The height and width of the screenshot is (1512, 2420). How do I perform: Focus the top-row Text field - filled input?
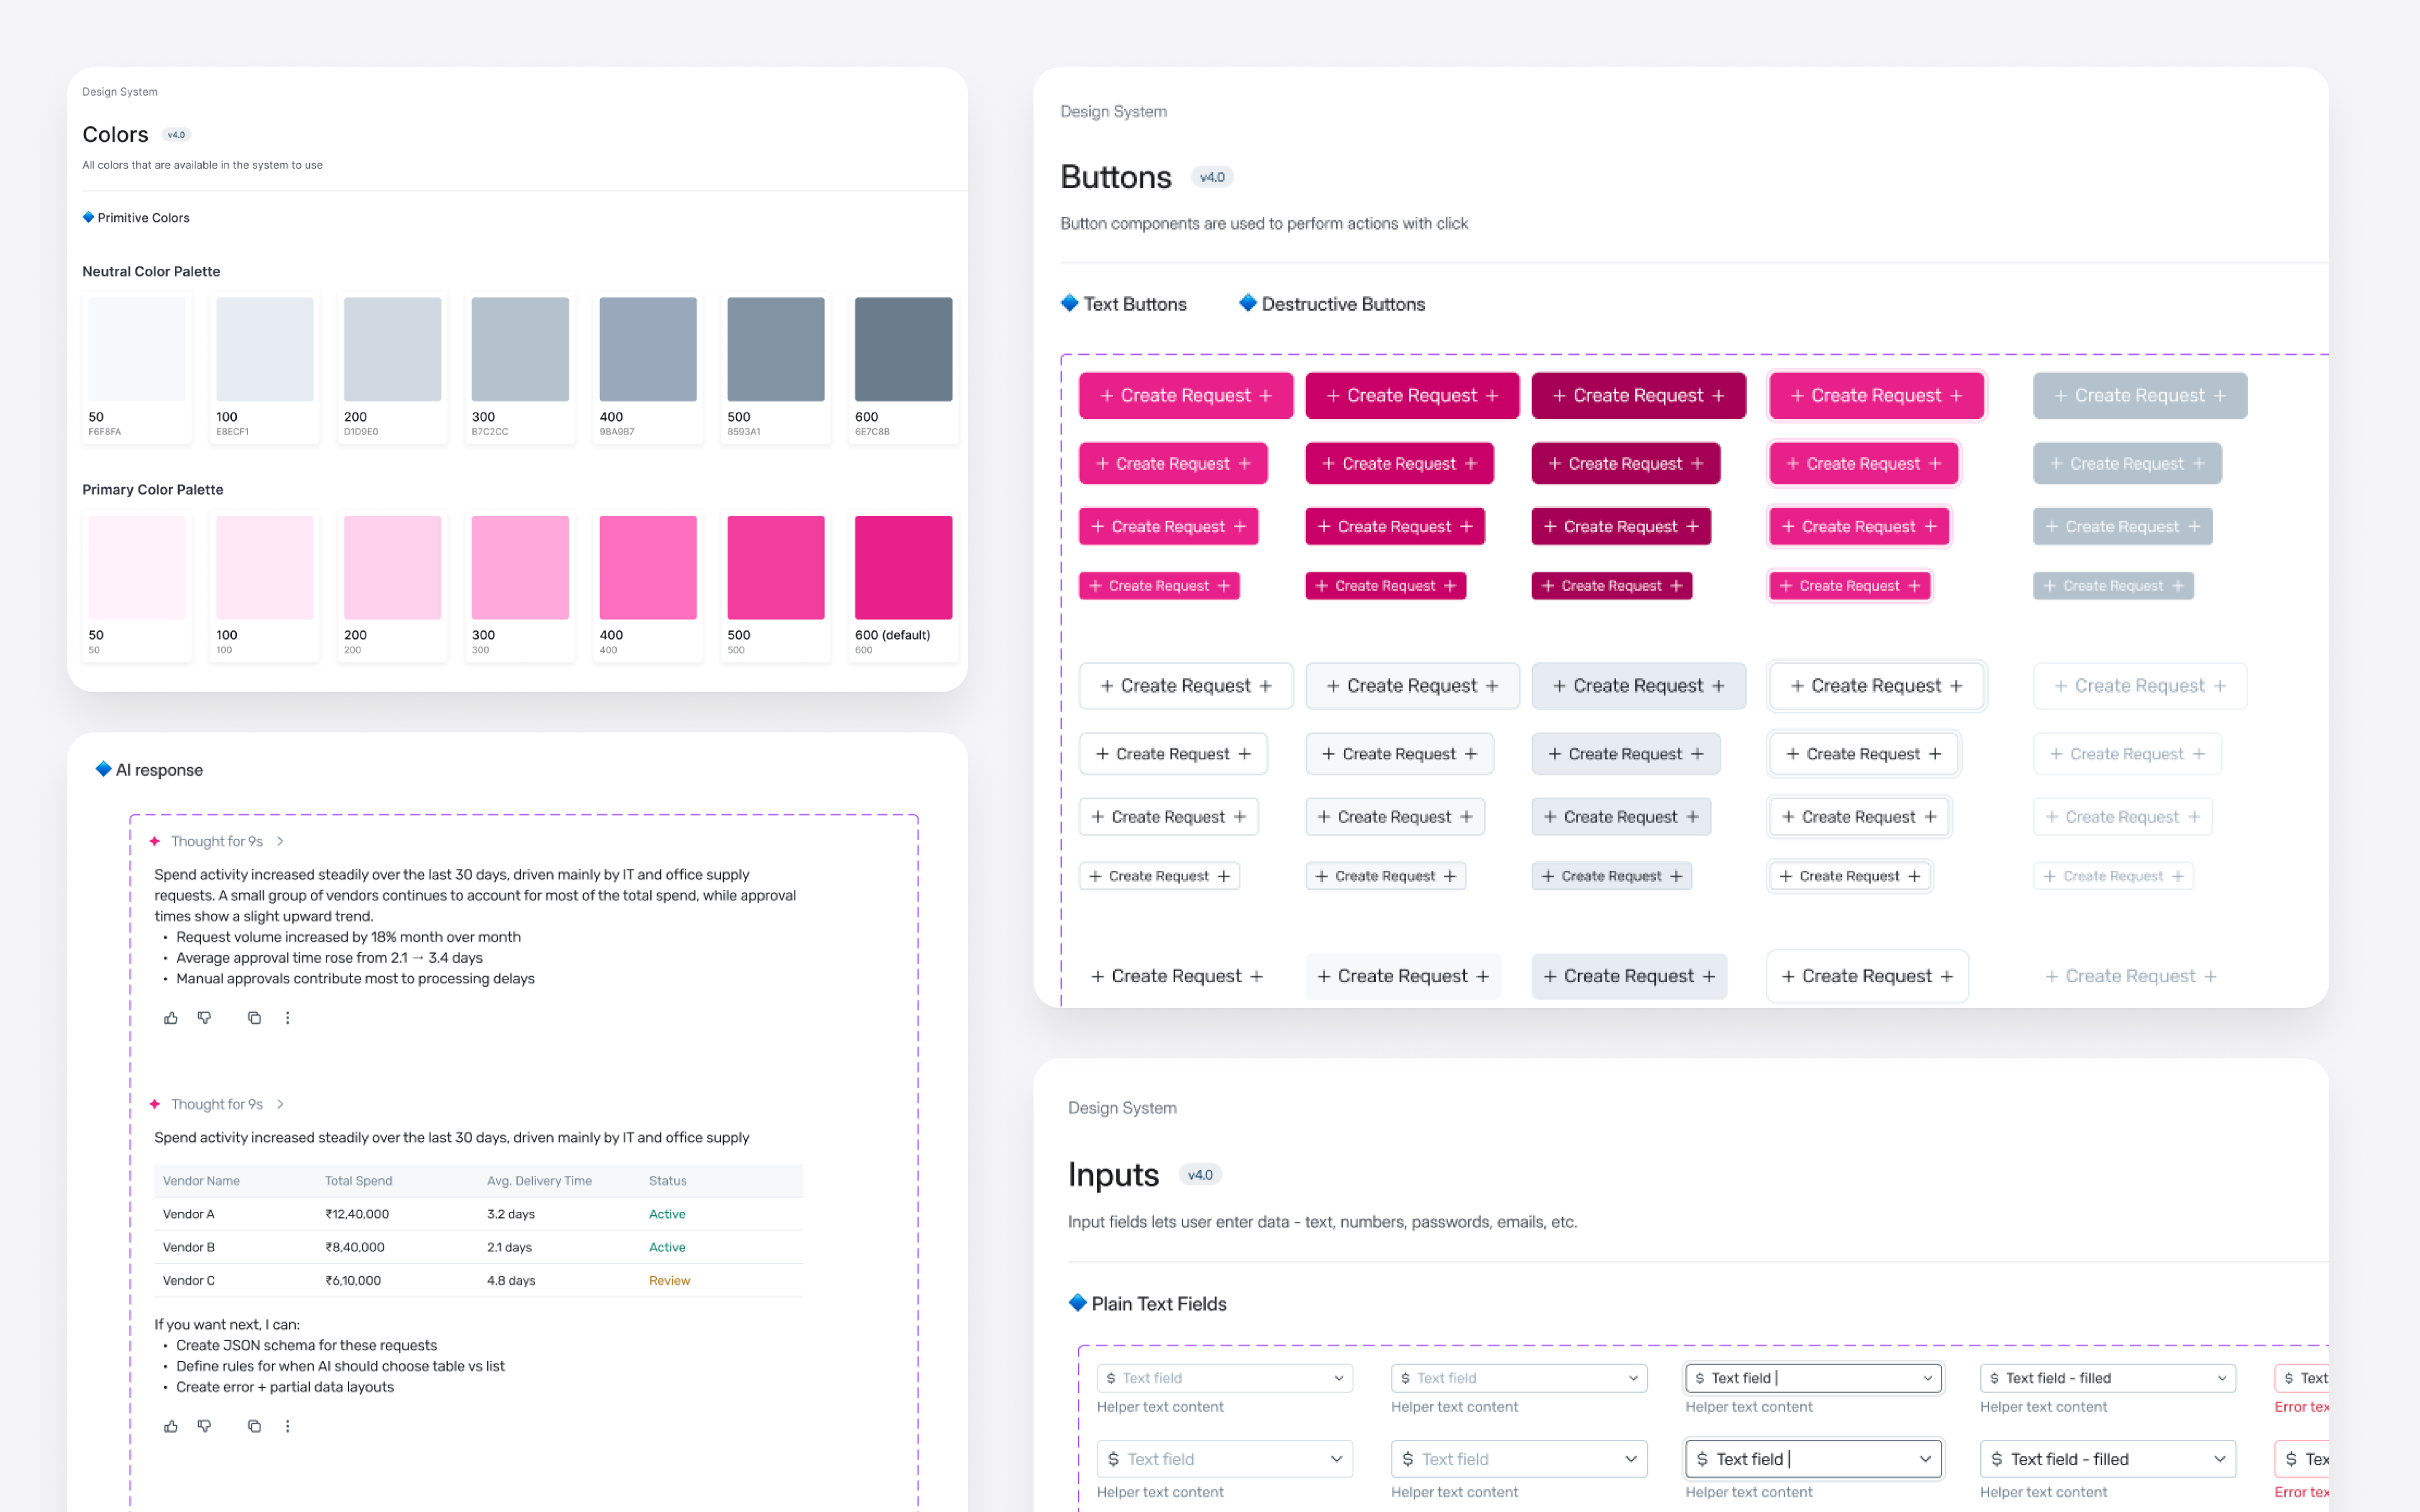click(2108, 1378)
